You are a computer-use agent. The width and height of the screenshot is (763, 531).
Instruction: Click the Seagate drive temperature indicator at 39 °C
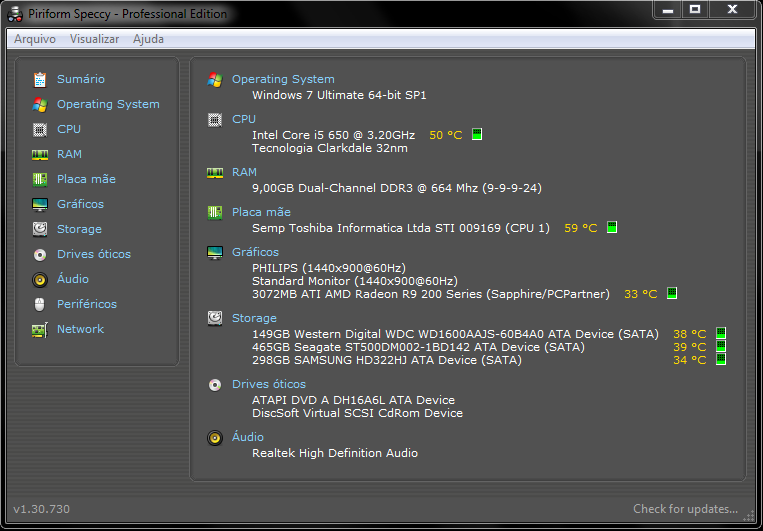(x=721, y=347)
